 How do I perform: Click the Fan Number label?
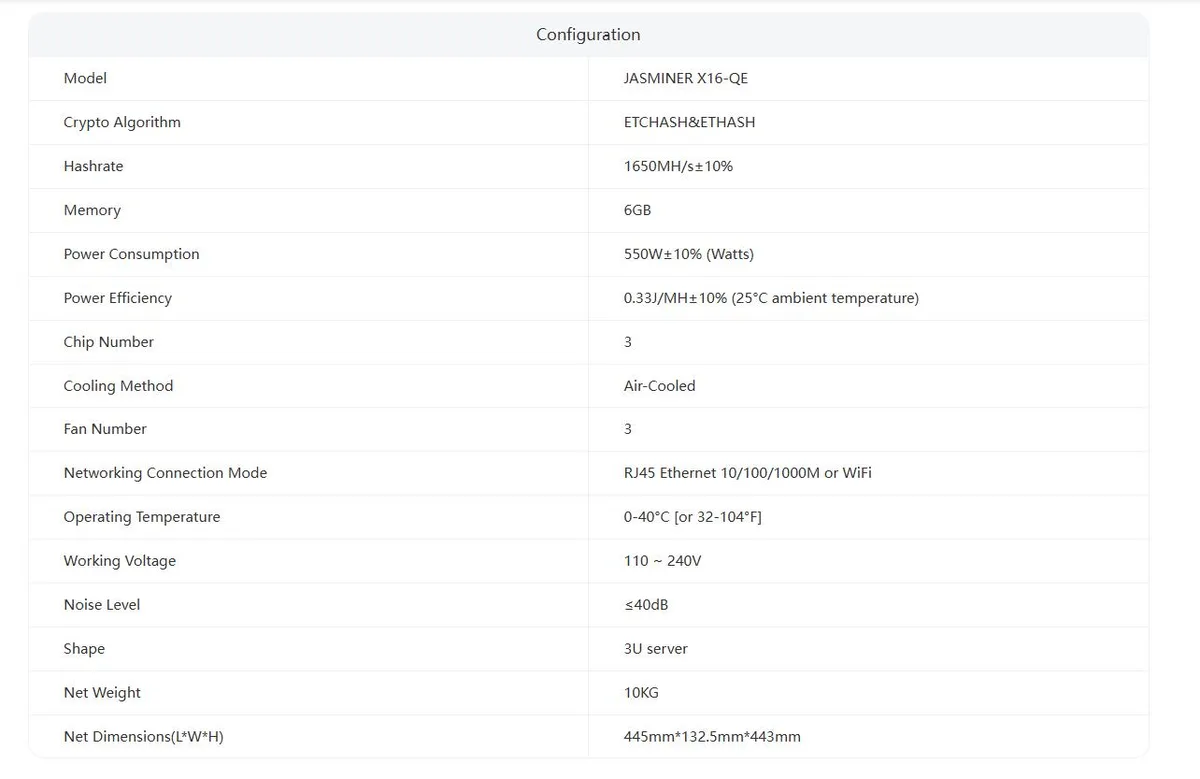click(x=104, y=429)
